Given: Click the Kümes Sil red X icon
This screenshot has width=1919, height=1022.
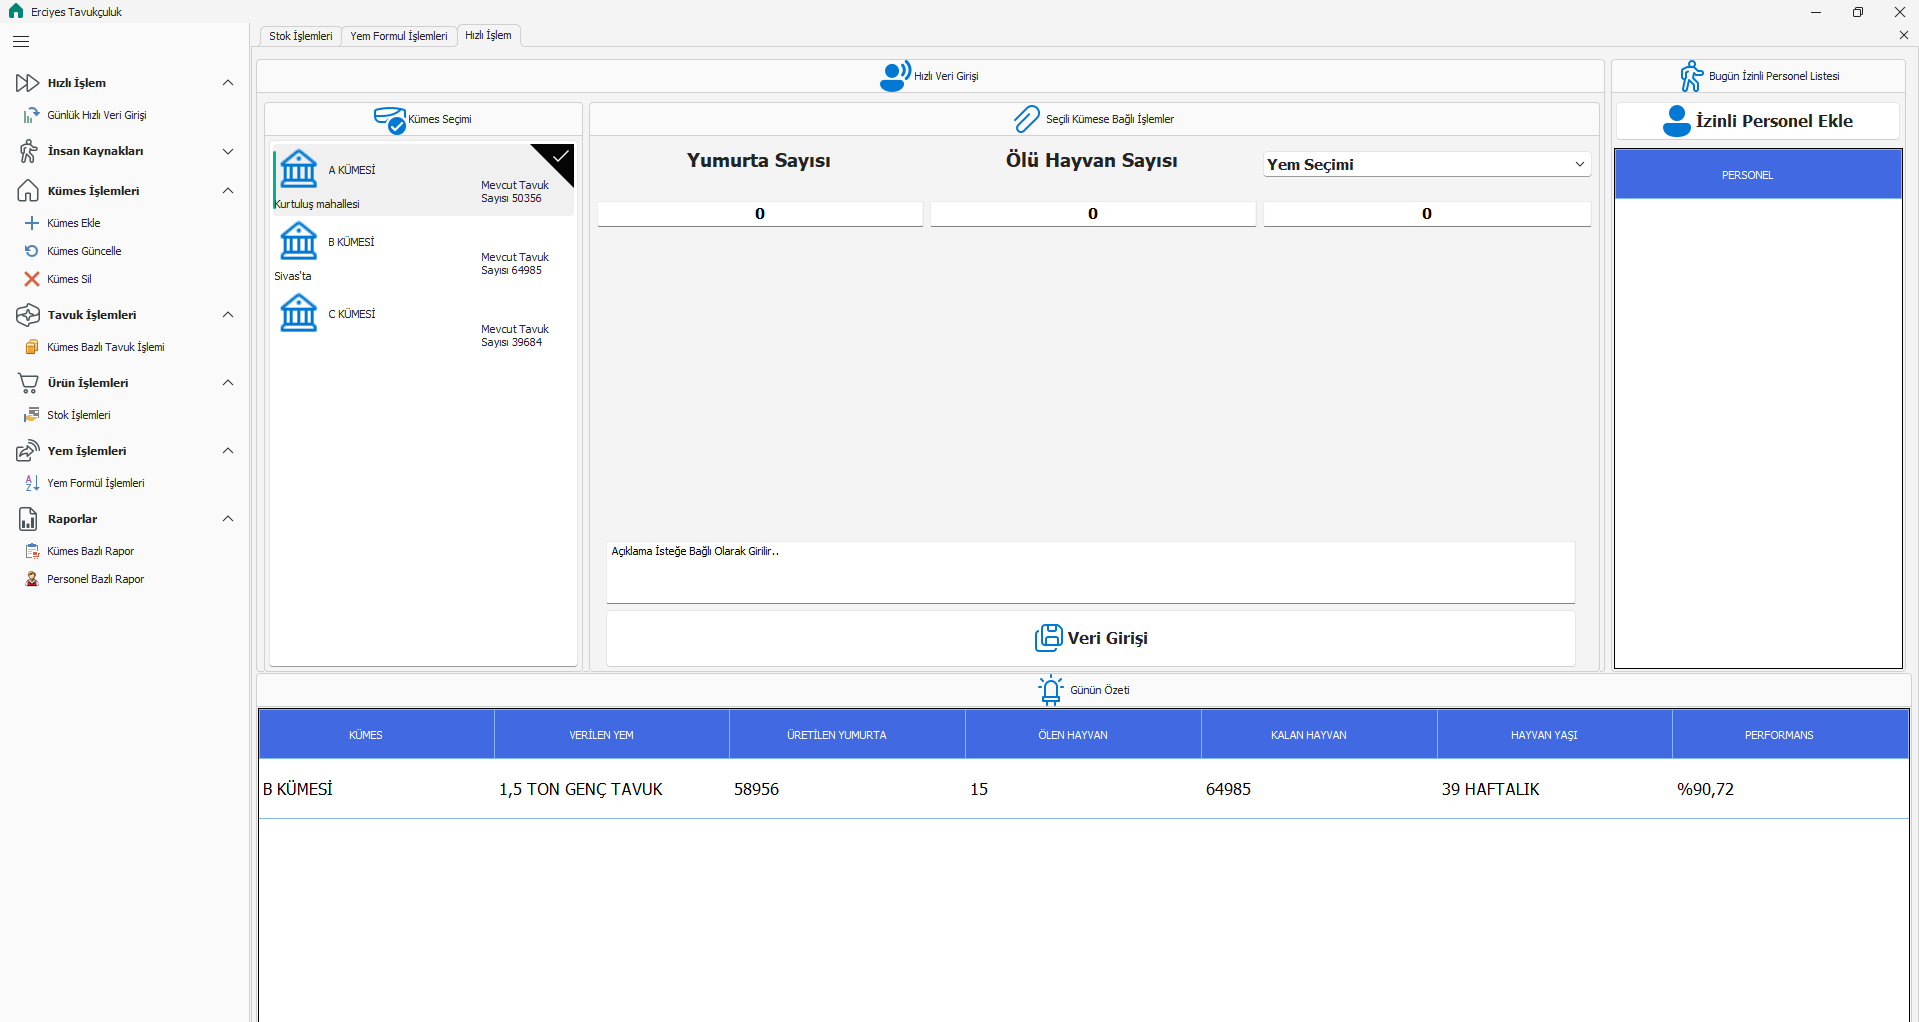Looking at the screenshot, I should point(32,279).
